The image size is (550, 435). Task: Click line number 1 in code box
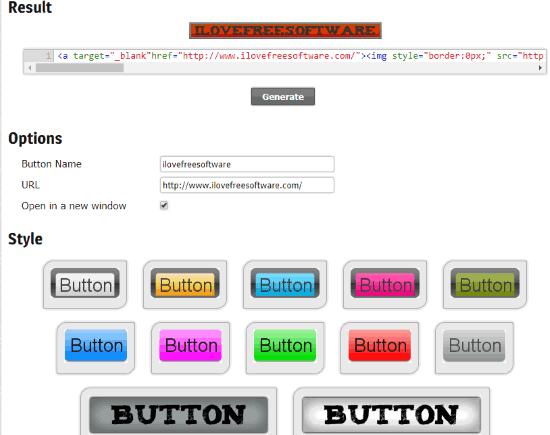pos(48,56)
